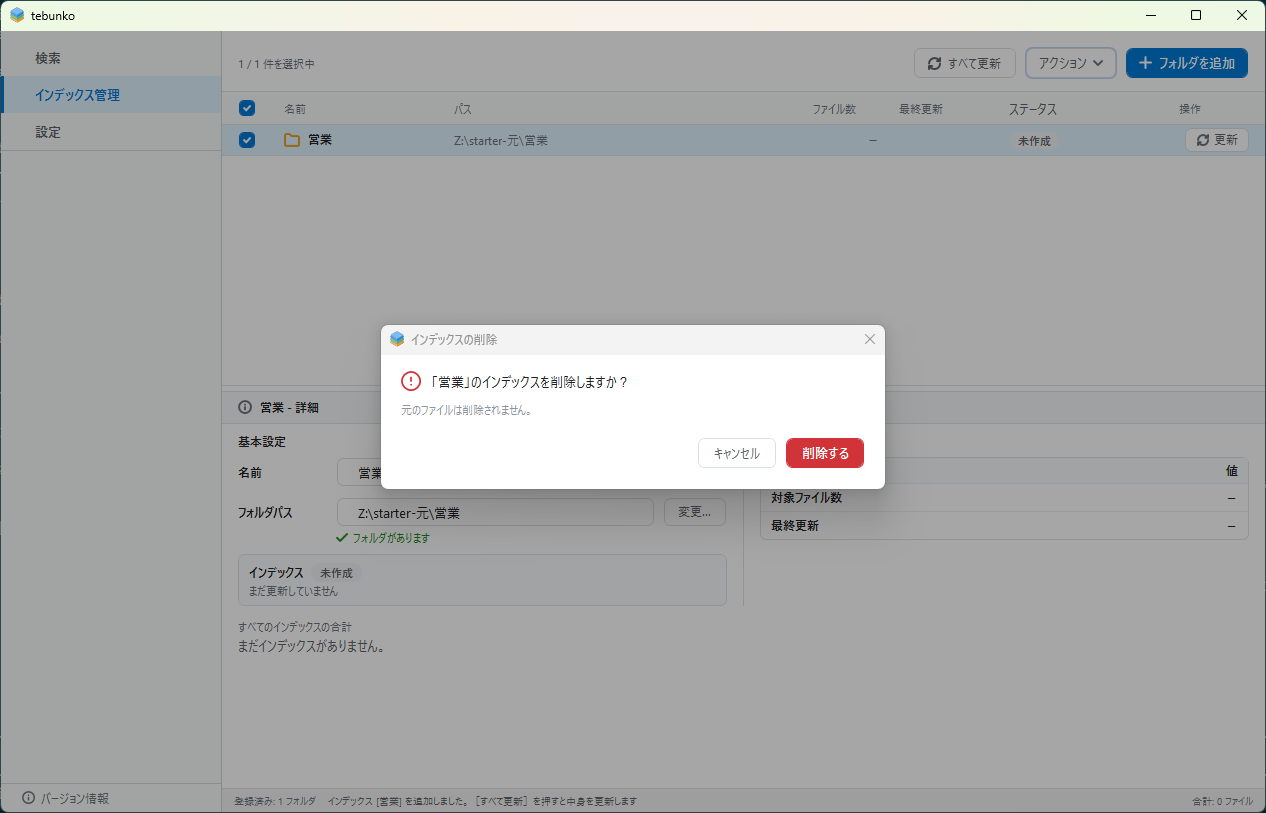Click the 更新 button in the 営業 row
This screenshot has height=813, width=1266.
(1217, 140)
